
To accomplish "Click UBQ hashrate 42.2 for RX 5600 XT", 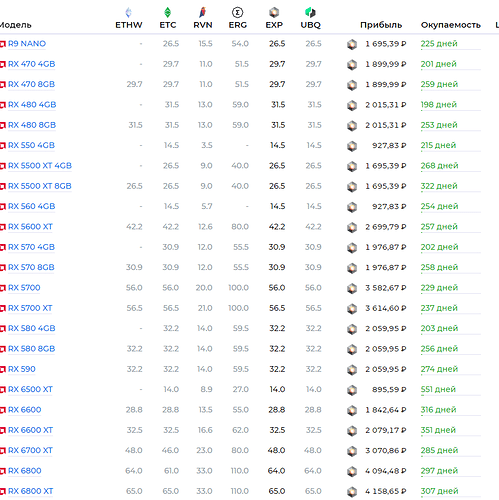I will click(313, 227).
